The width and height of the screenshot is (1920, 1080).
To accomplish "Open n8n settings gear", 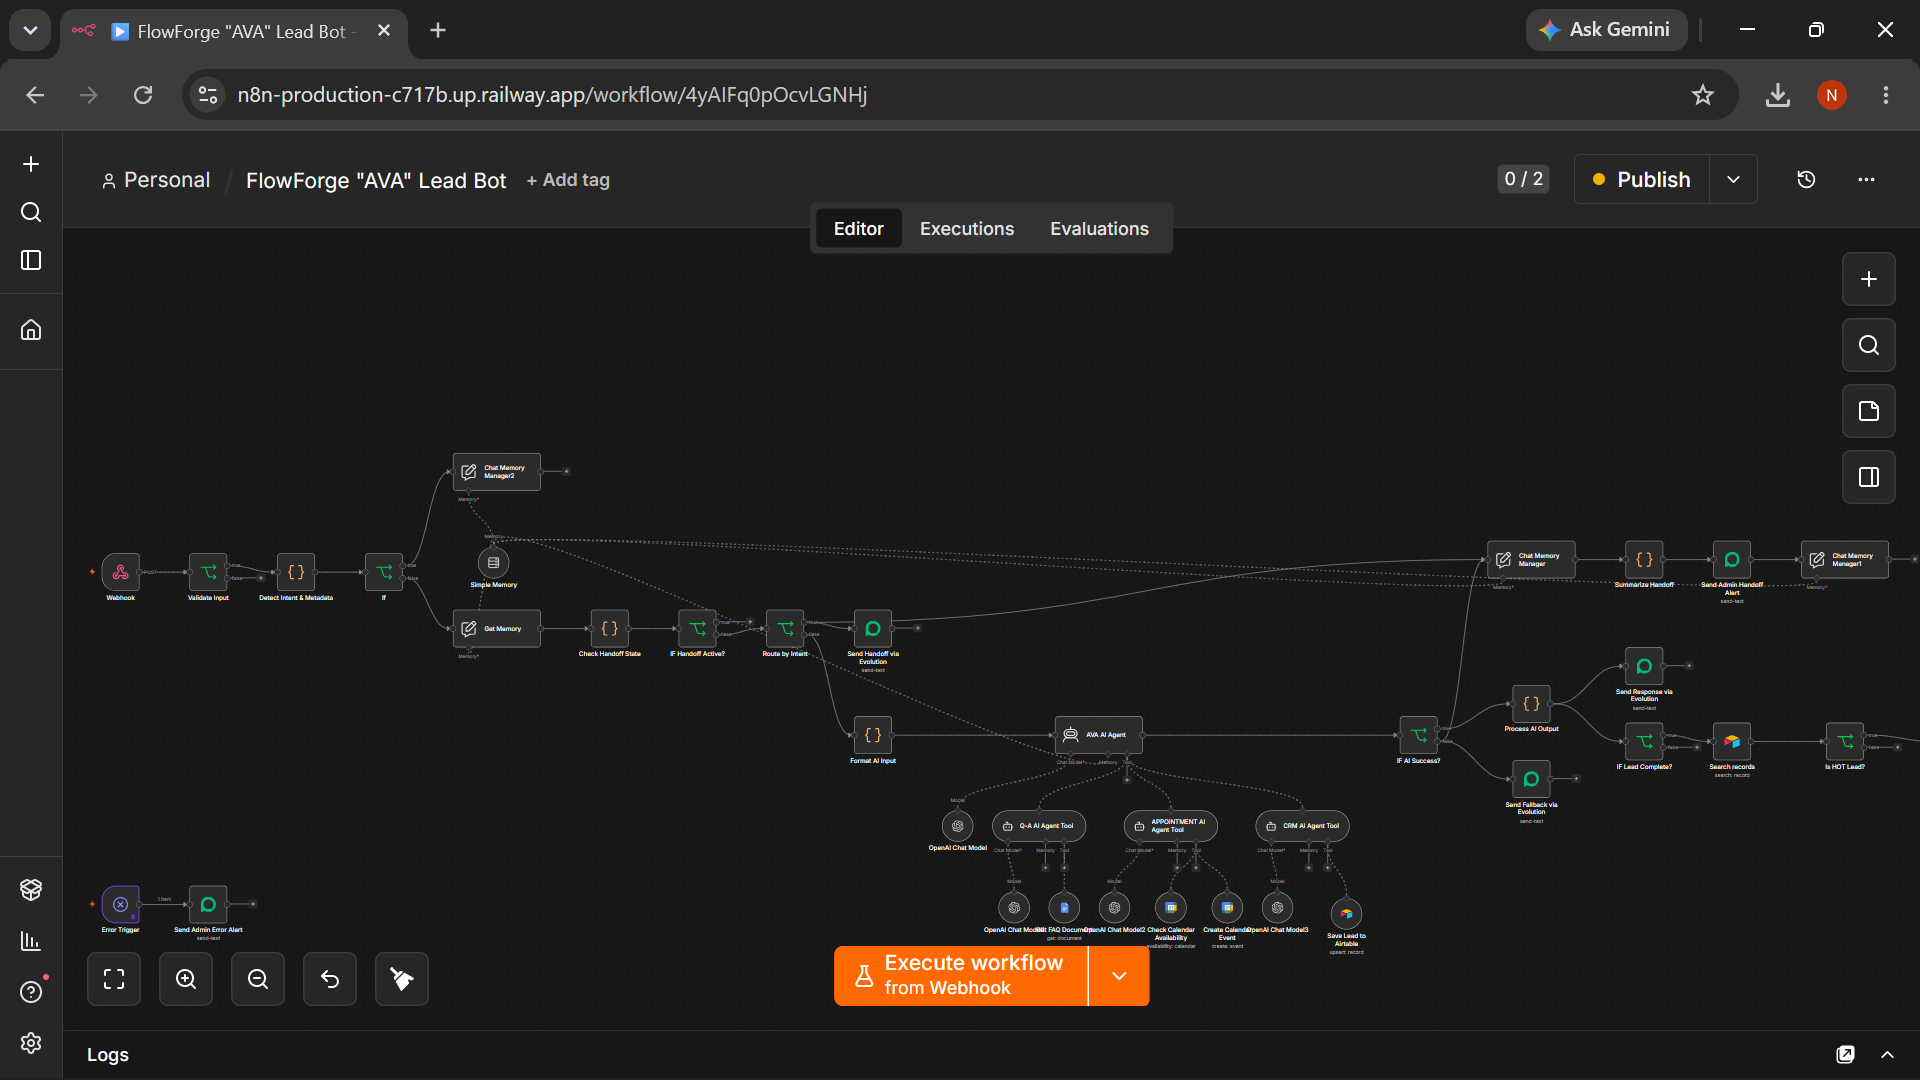I will [31, 1043].
